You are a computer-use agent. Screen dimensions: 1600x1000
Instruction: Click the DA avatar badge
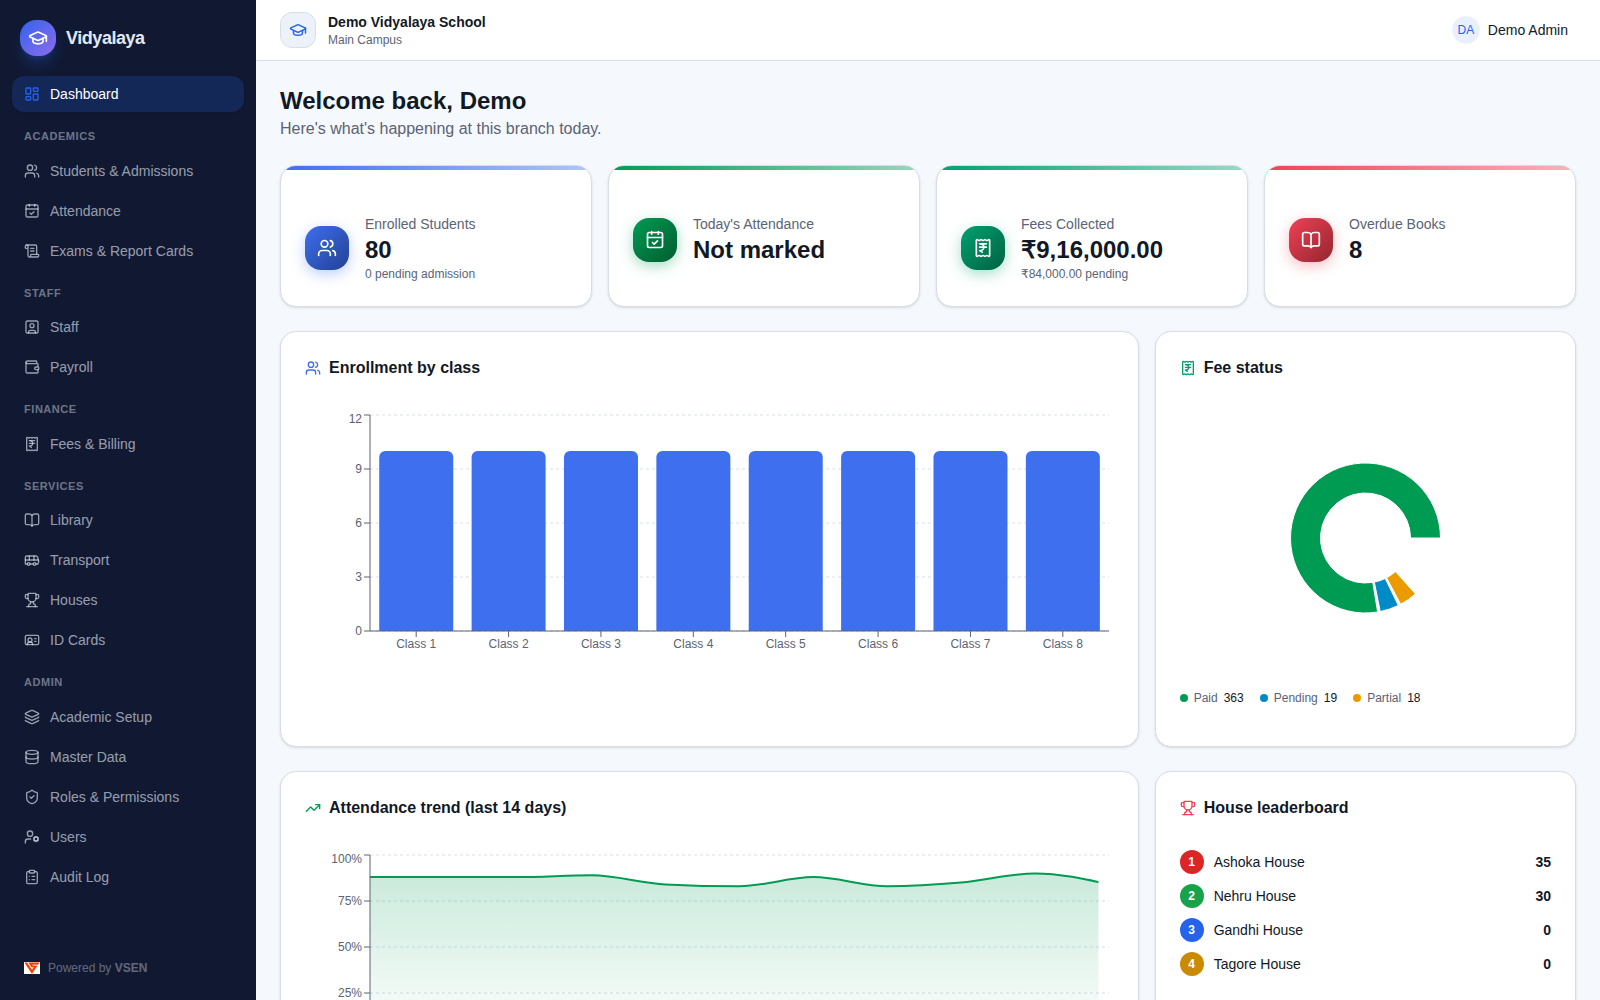pyautogui.click(x=1466, y=30)
